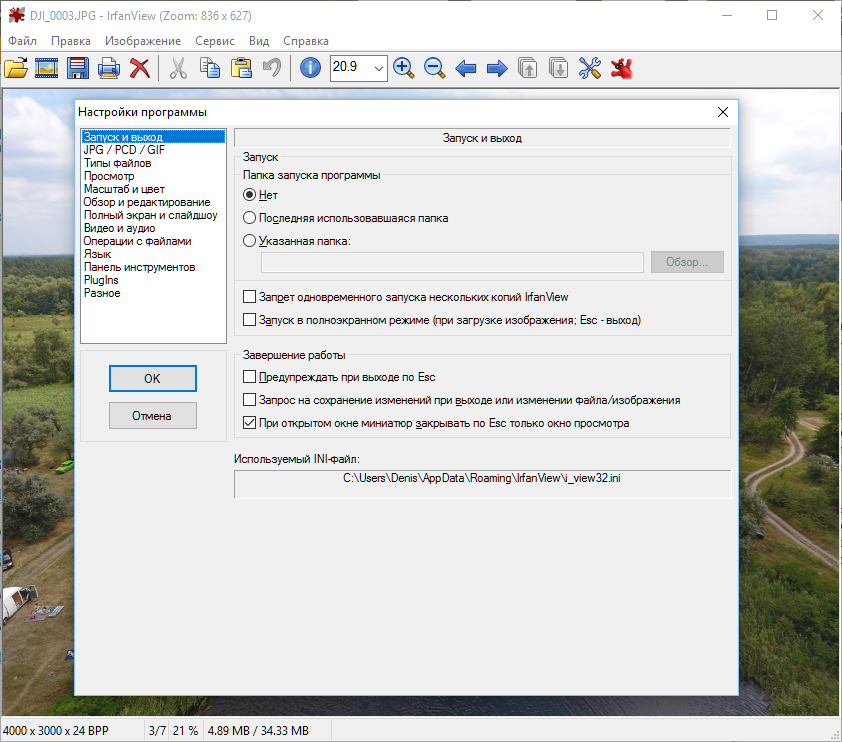This screenshot has width=842, height=742.
Task: Select 'Панель инструментов' in settings list
Action: pyautogui.click(x=139, y=267)
